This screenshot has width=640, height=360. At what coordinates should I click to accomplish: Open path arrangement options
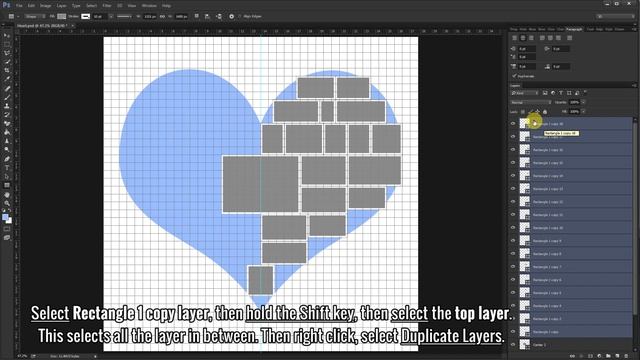click(x=219, y=16)
